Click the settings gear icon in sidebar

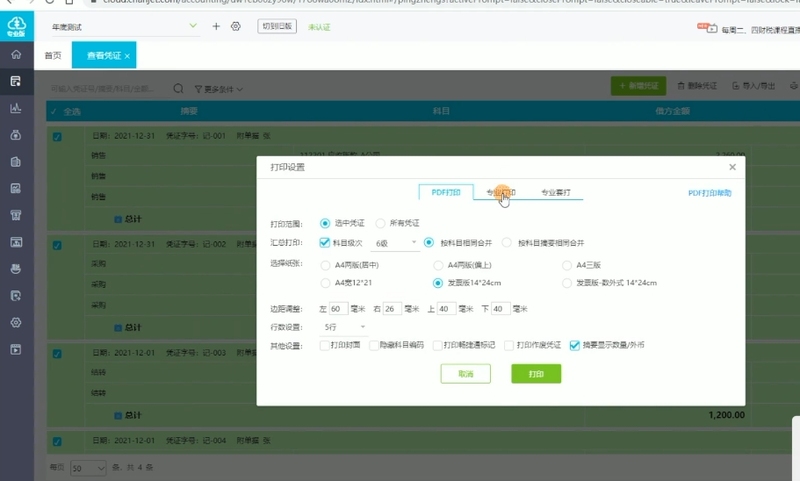tap(15, 322)
